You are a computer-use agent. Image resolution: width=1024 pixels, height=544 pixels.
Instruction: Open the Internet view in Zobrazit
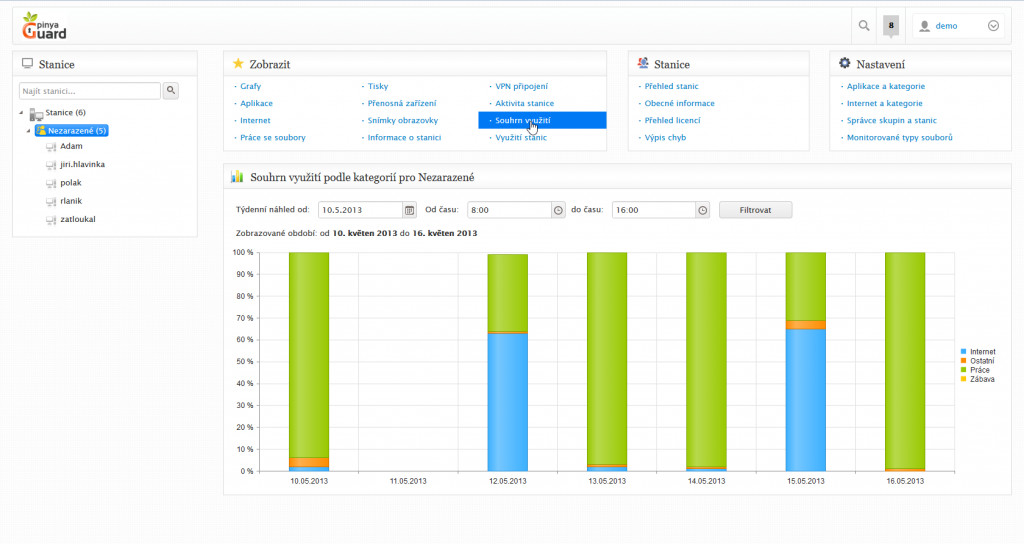click(255, 120)
